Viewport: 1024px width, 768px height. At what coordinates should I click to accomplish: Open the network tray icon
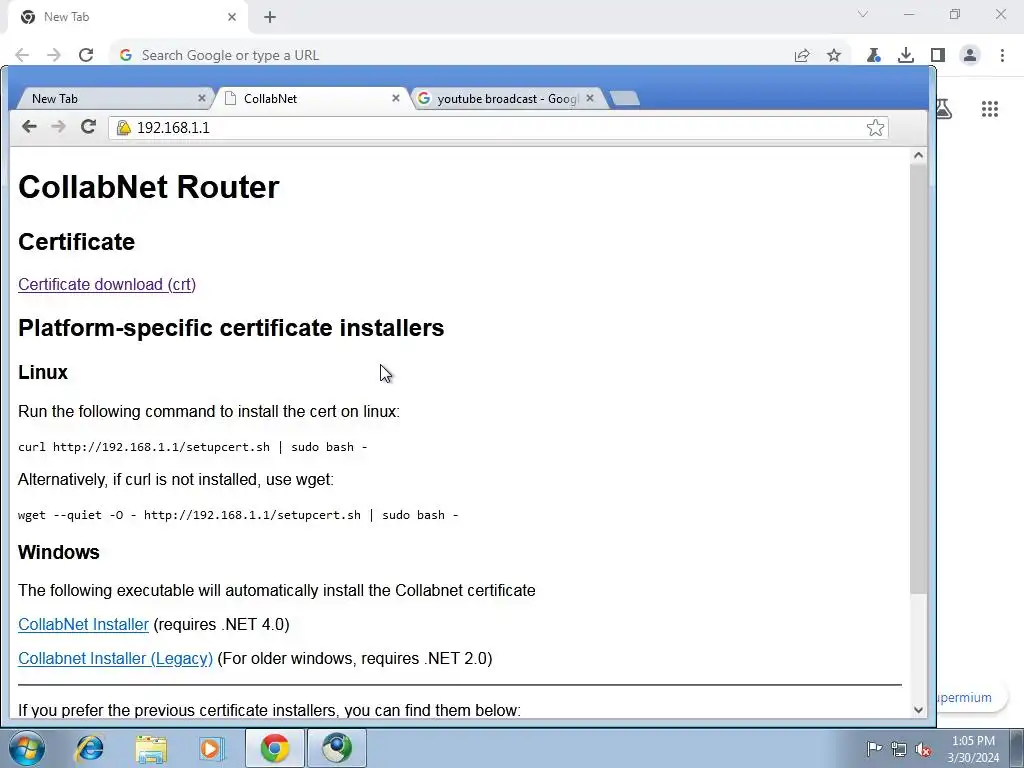click(899, 749)
